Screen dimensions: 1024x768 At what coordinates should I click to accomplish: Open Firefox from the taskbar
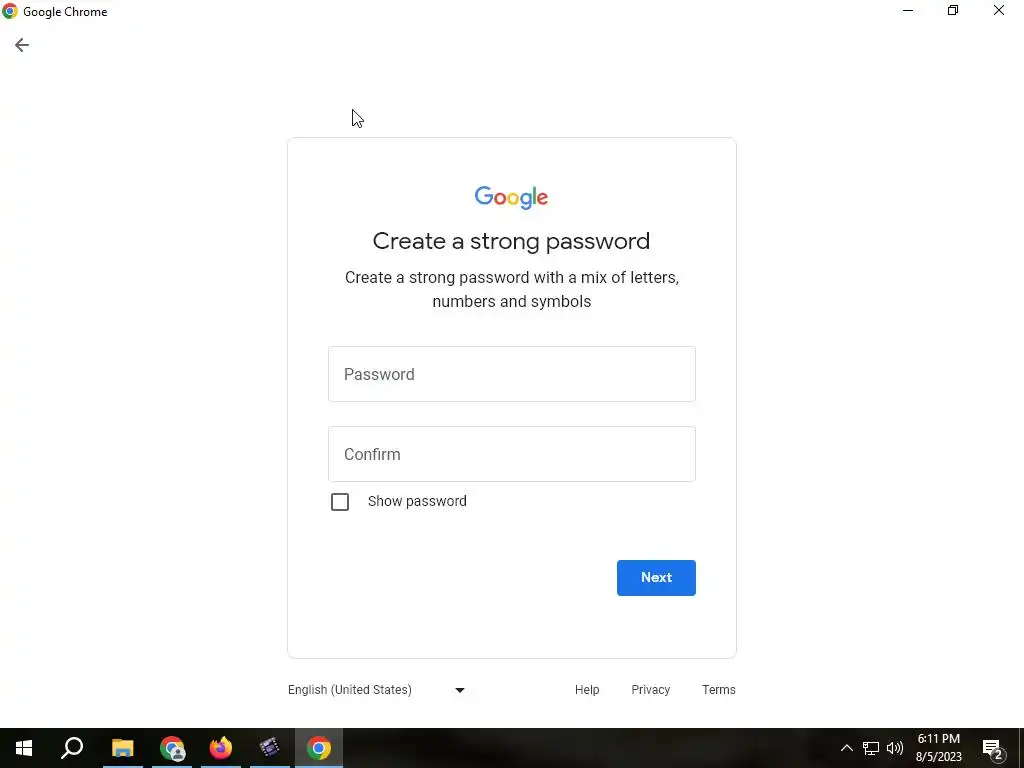coord(221,748)
